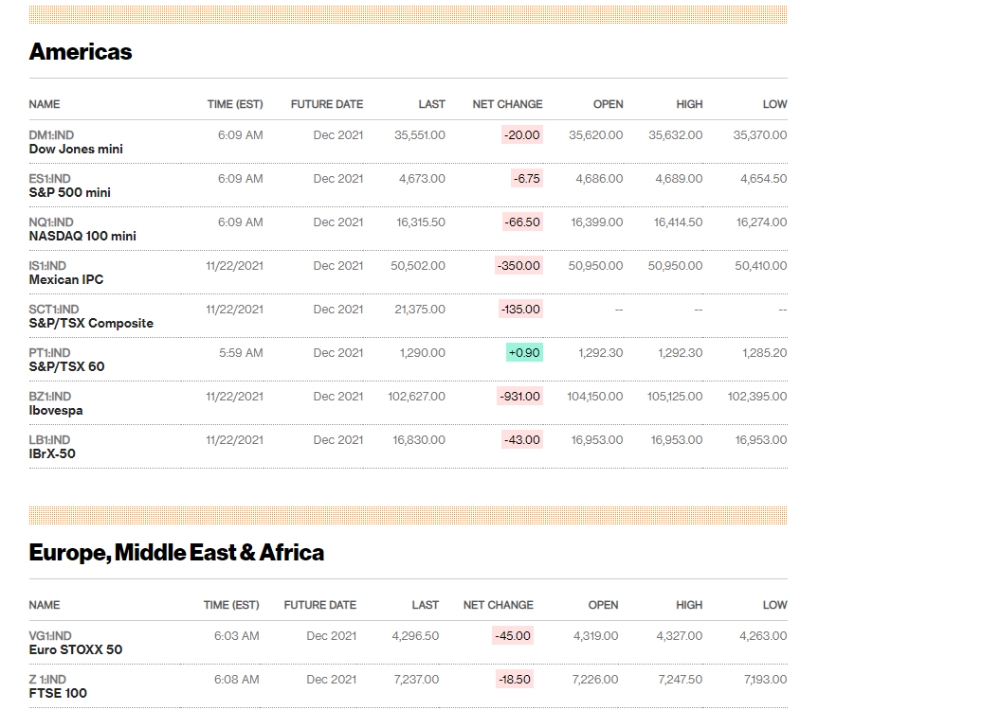Click the BZ1:IND ticker

click(50, 396)
